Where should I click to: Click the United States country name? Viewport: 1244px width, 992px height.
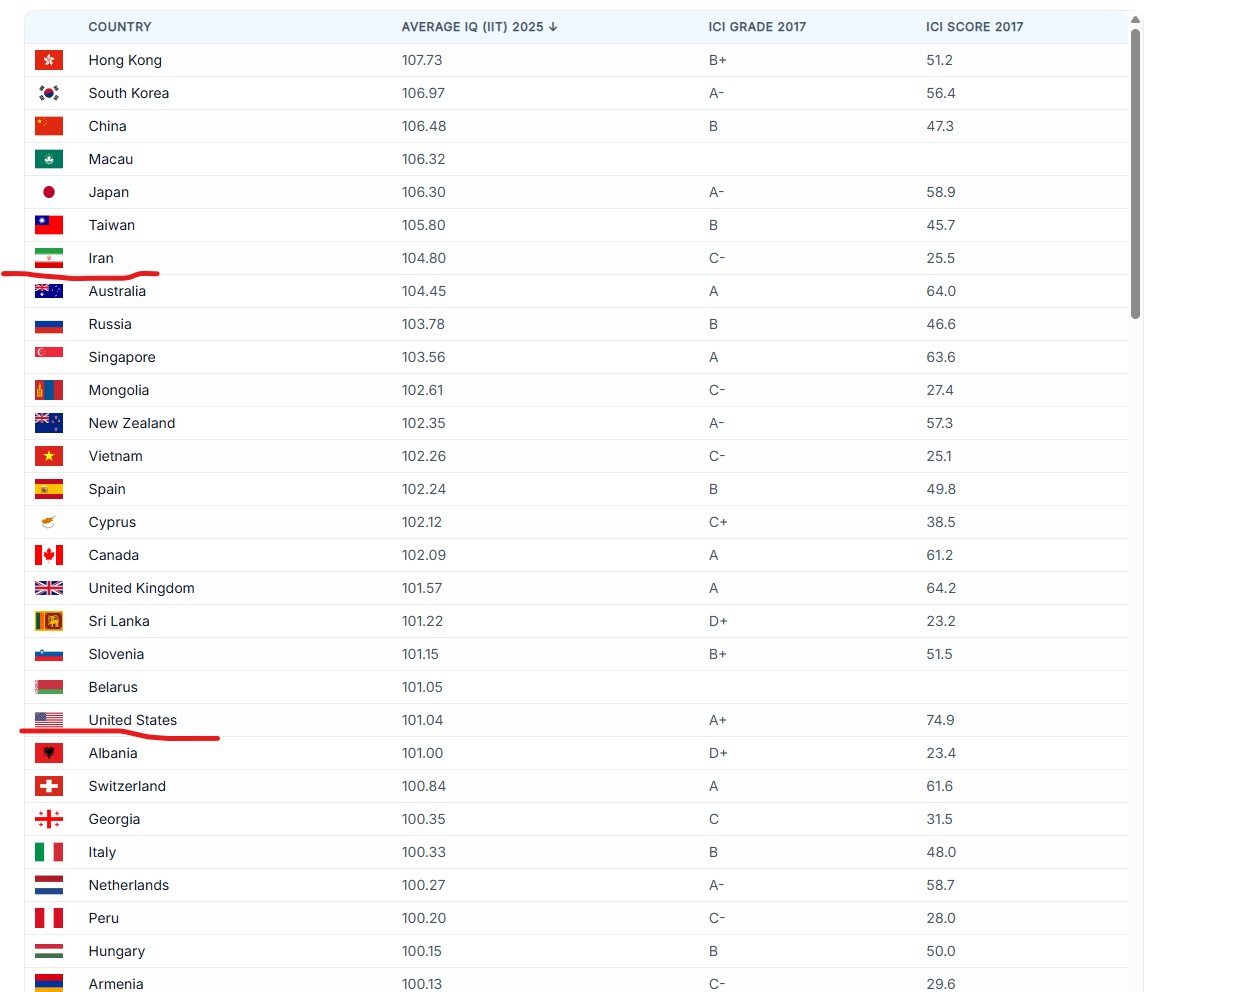tap(133, 720)
